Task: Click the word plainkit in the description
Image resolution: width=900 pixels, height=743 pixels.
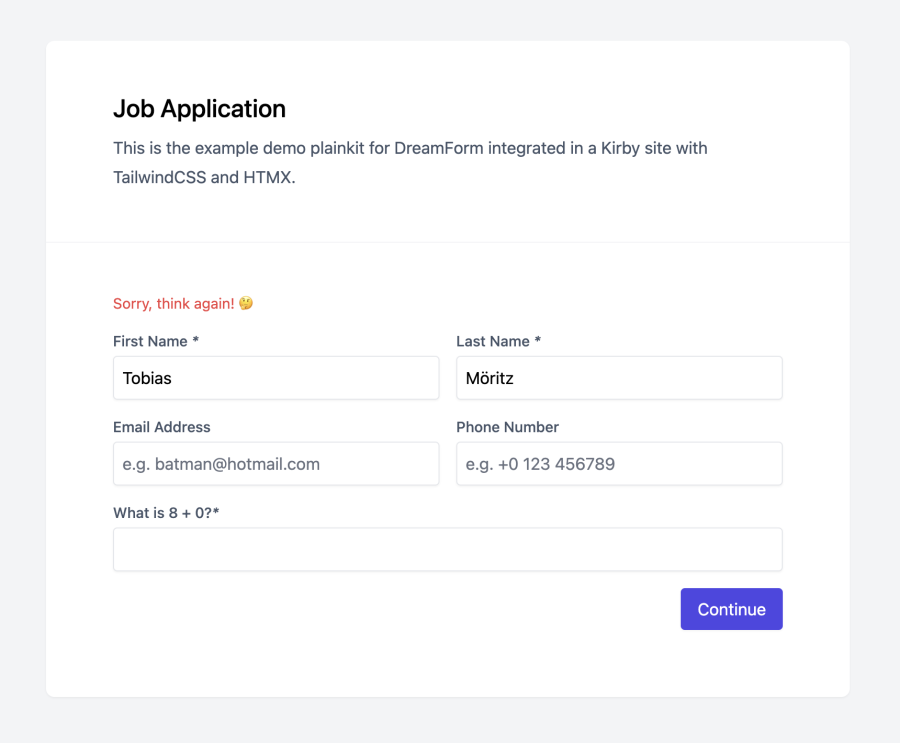Action: (338, 148)
